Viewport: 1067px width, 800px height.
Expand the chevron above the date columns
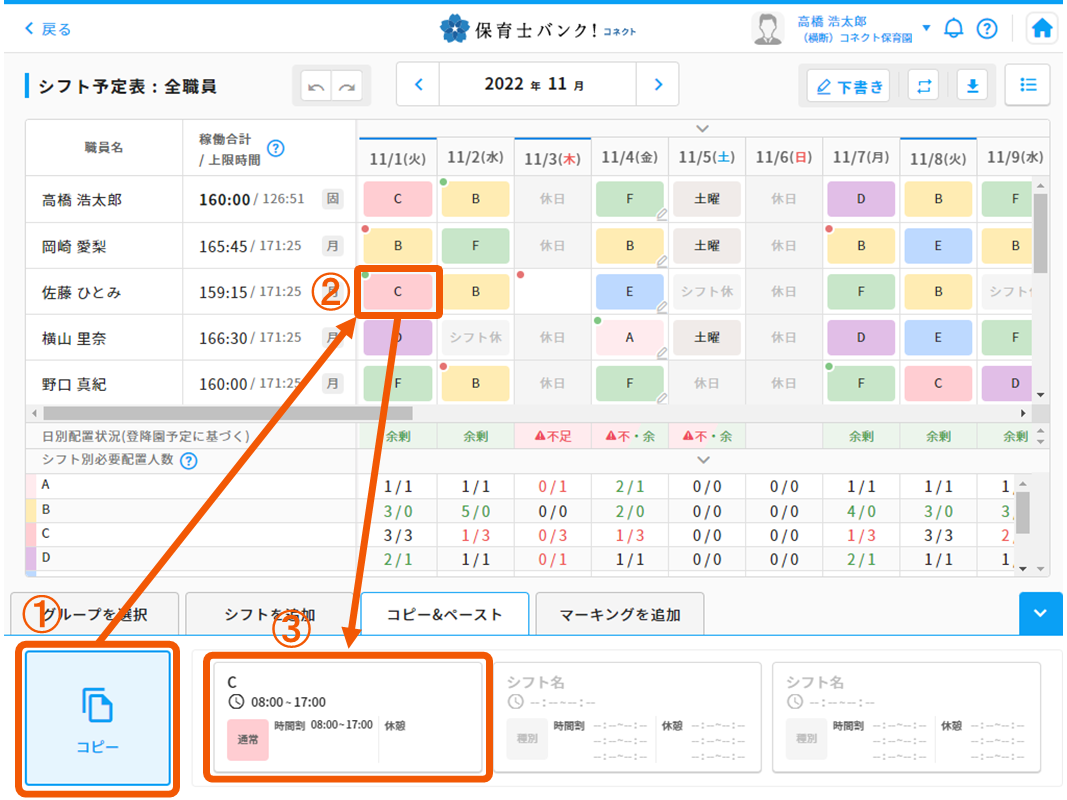[702, 128]
